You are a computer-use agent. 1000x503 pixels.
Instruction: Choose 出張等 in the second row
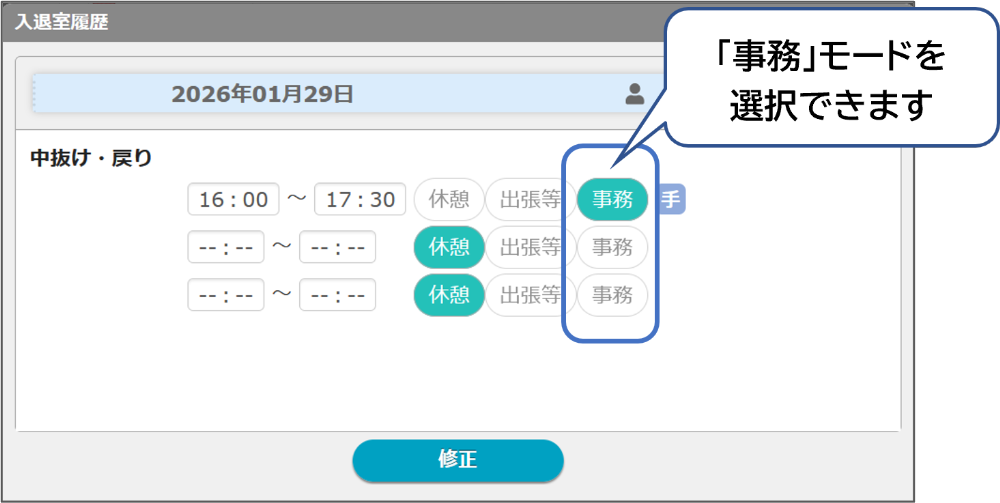[x=528, y=247]
